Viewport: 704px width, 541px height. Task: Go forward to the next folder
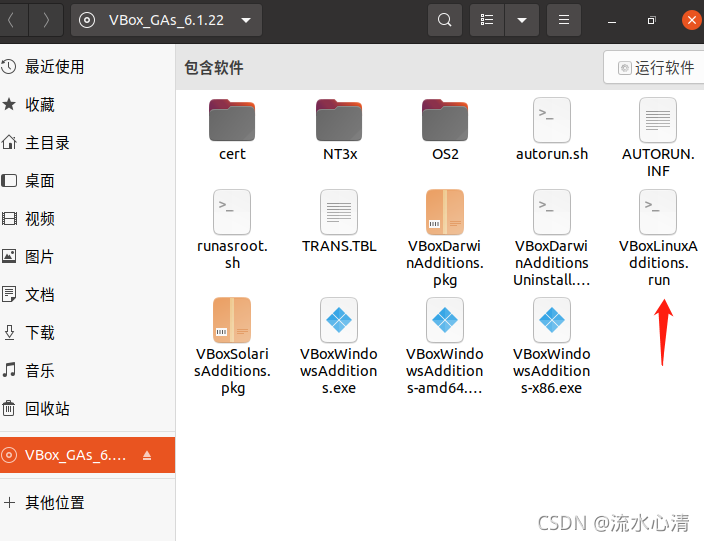[x=46, y=20]
